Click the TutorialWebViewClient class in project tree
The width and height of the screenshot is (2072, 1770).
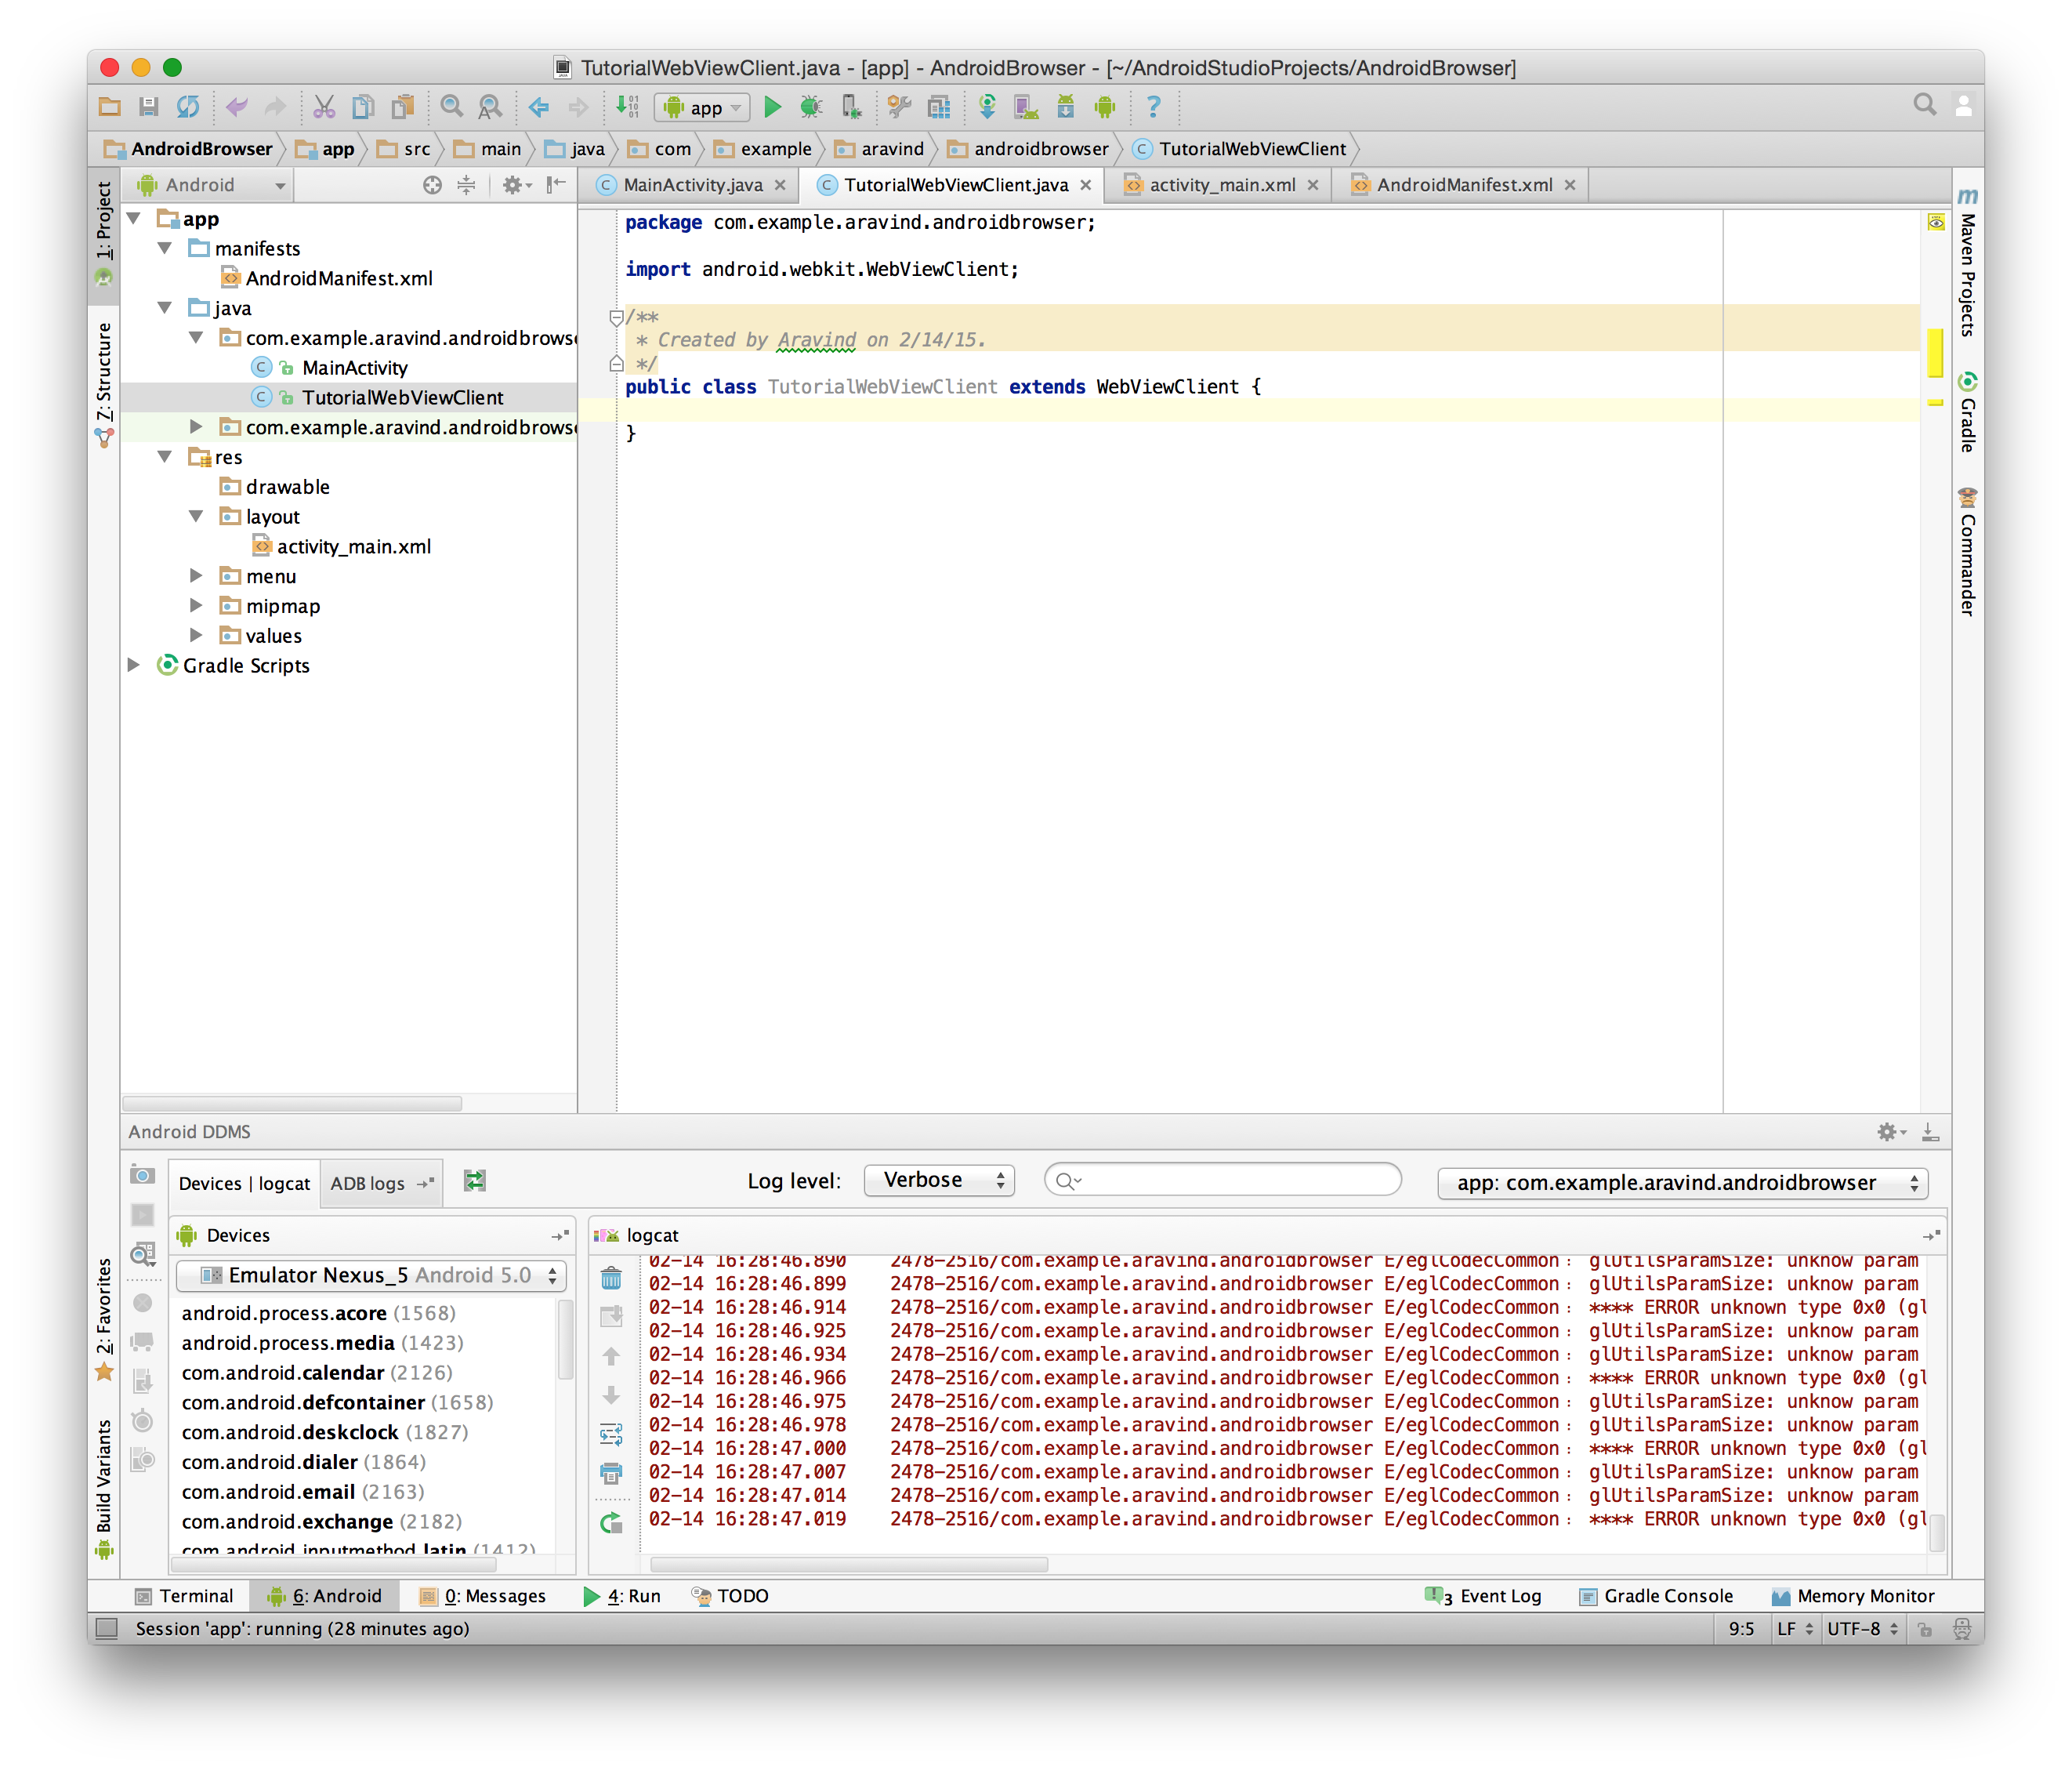(400, 397)
